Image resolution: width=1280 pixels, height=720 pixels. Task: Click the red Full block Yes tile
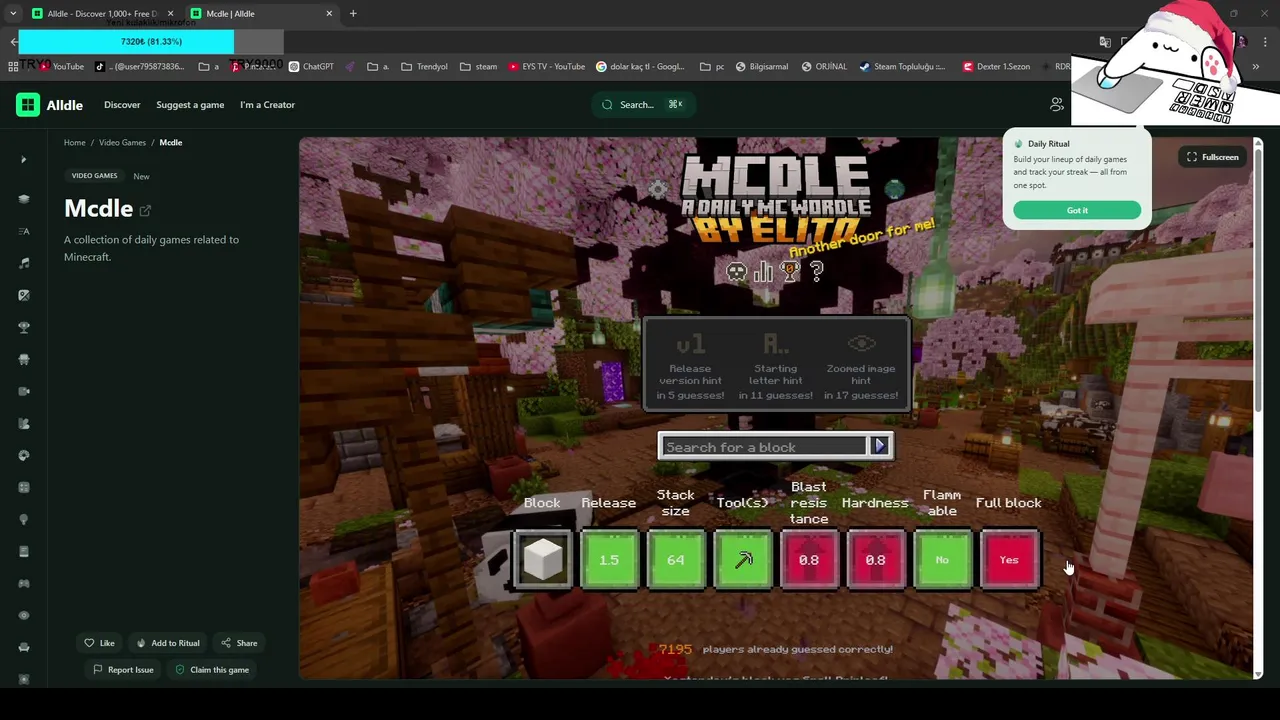point(1009,560)
